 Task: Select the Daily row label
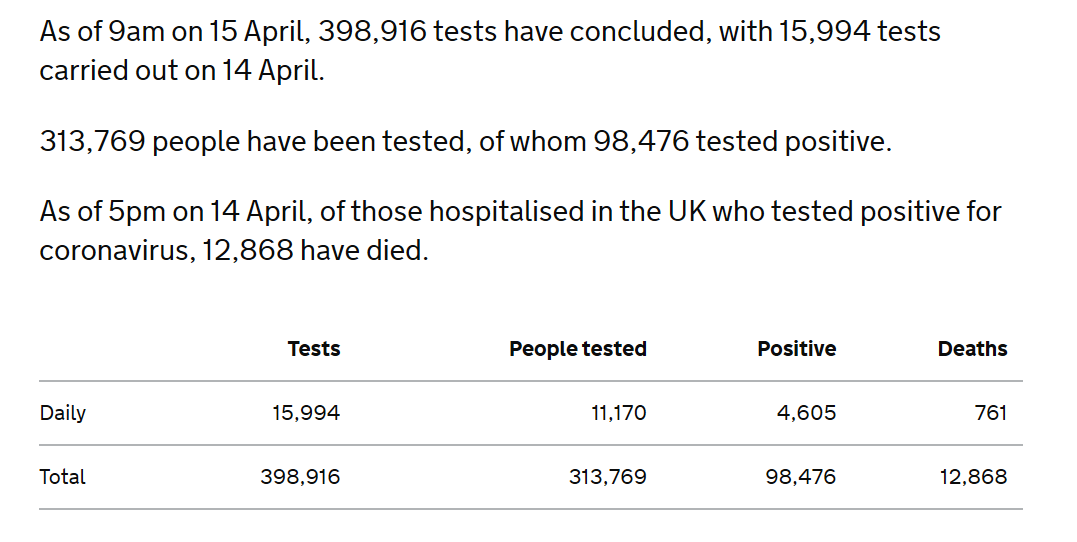coord(63,413)
